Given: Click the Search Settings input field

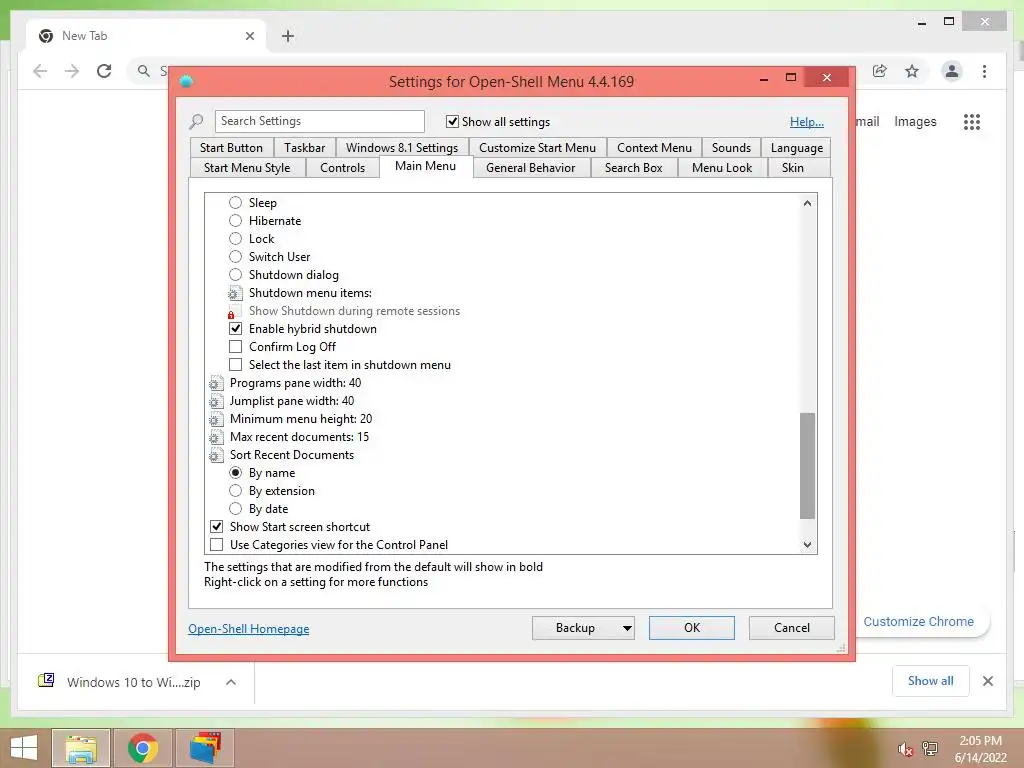Looking at the screenshot, I should pos(320,121).
